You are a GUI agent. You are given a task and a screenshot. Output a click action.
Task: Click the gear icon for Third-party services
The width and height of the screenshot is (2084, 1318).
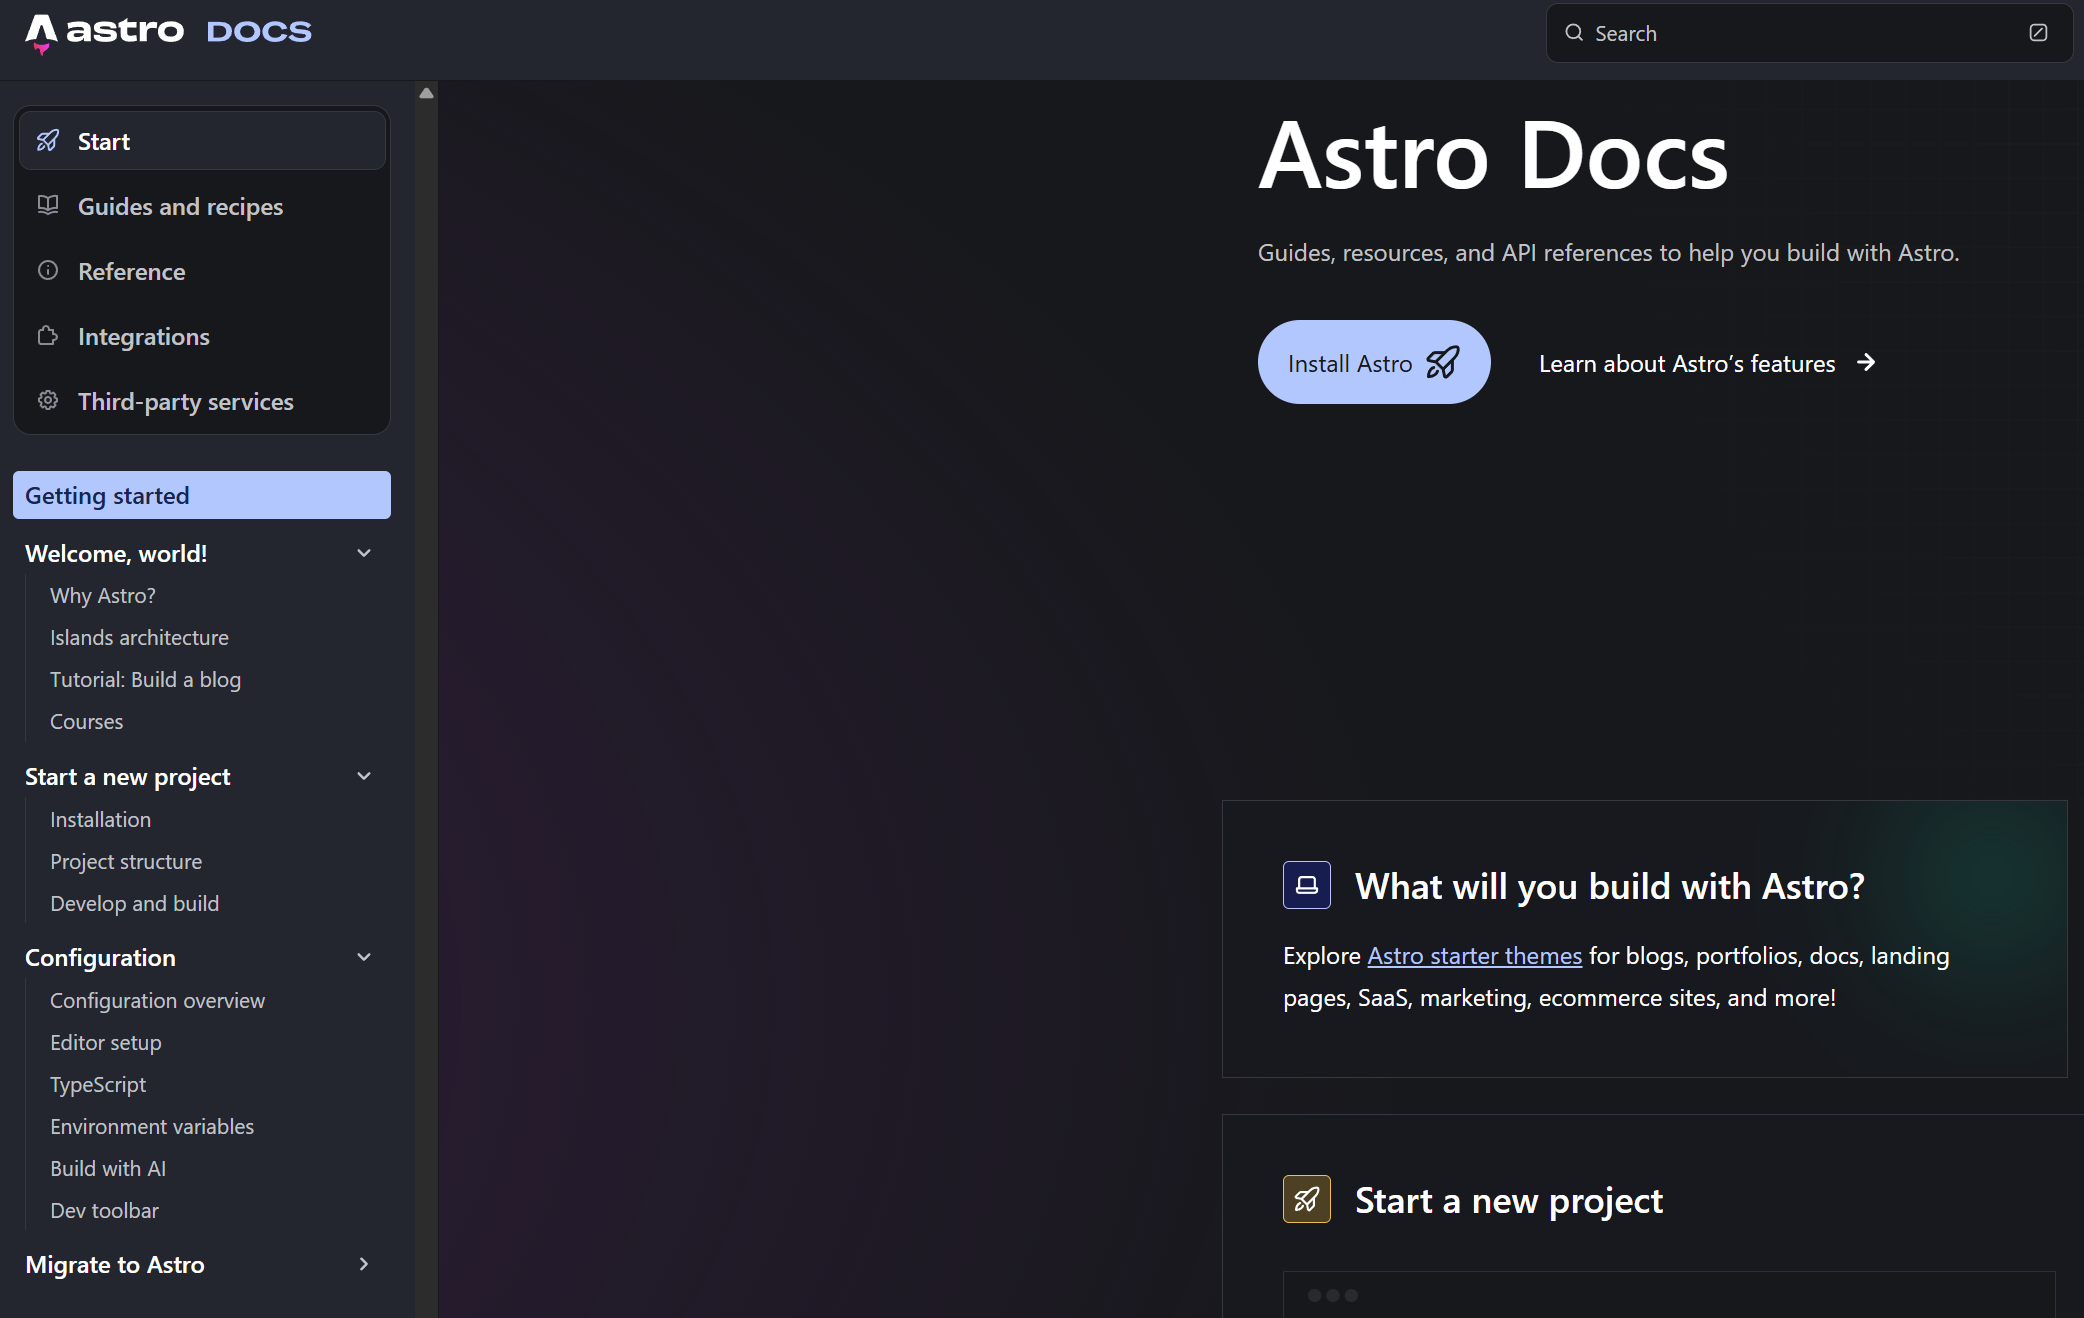coord(48,400)
